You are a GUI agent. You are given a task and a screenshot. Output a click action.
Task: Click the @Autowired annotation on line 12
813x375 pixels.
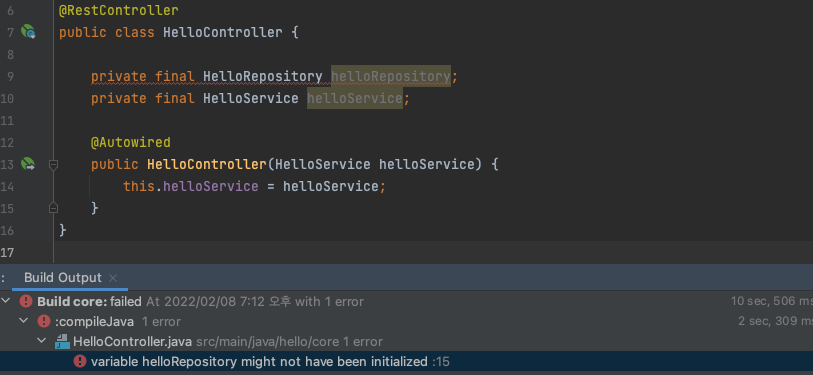131,142
